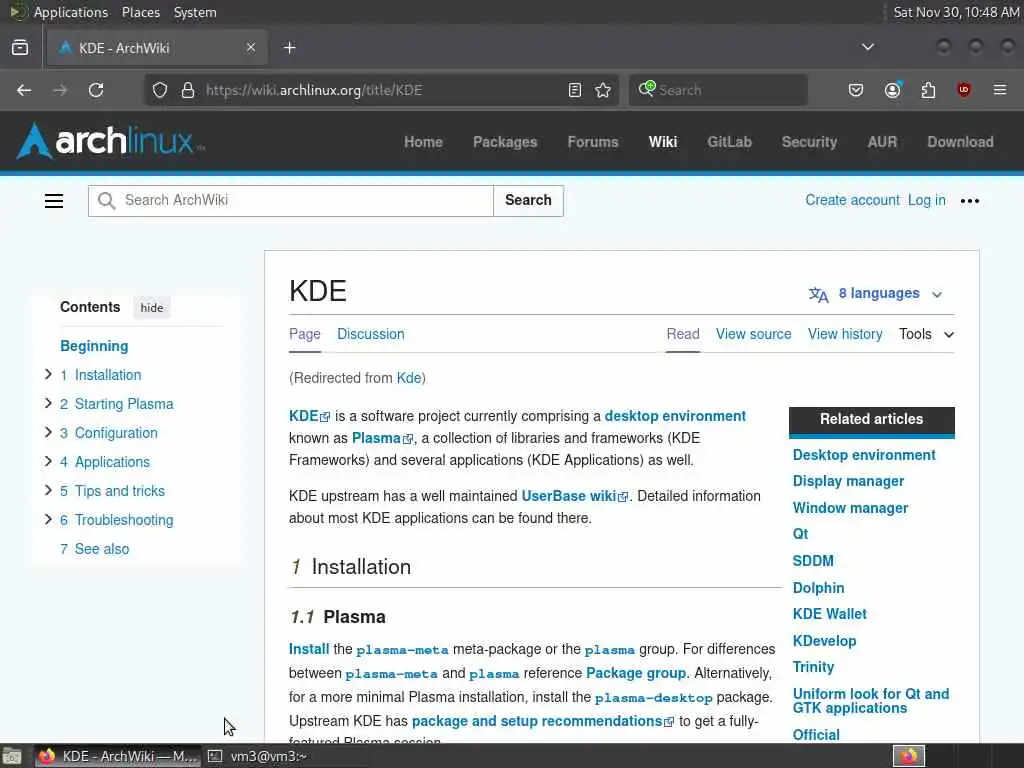This screenshot has height=768, width=1024.
Task: Expand the Tips and tricks contents section
Action: point(48,490)
